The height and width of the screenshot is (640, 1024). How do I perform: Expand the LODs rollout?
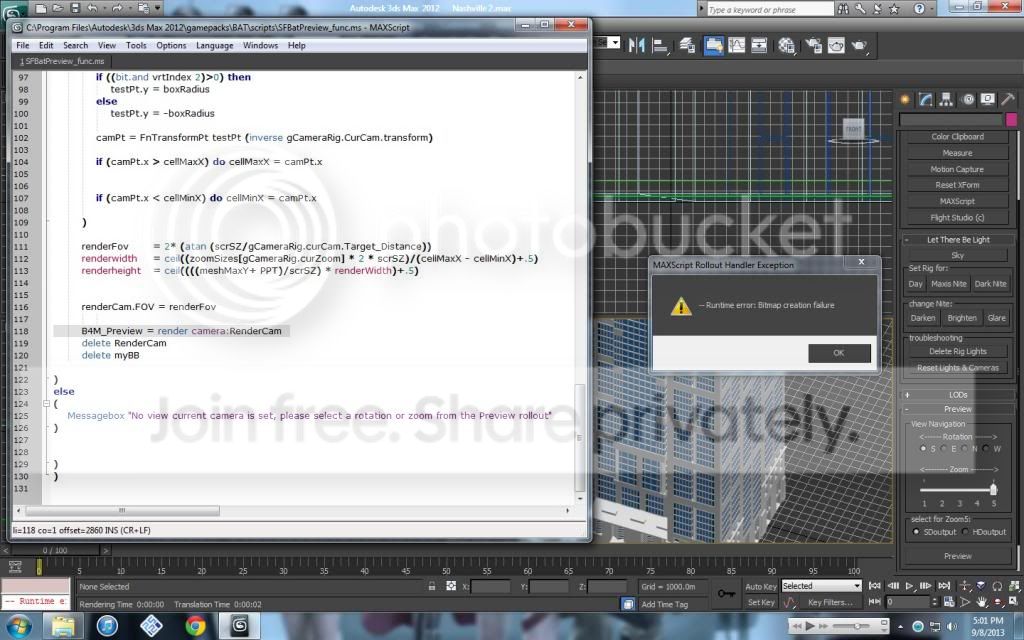coord(958,394)
